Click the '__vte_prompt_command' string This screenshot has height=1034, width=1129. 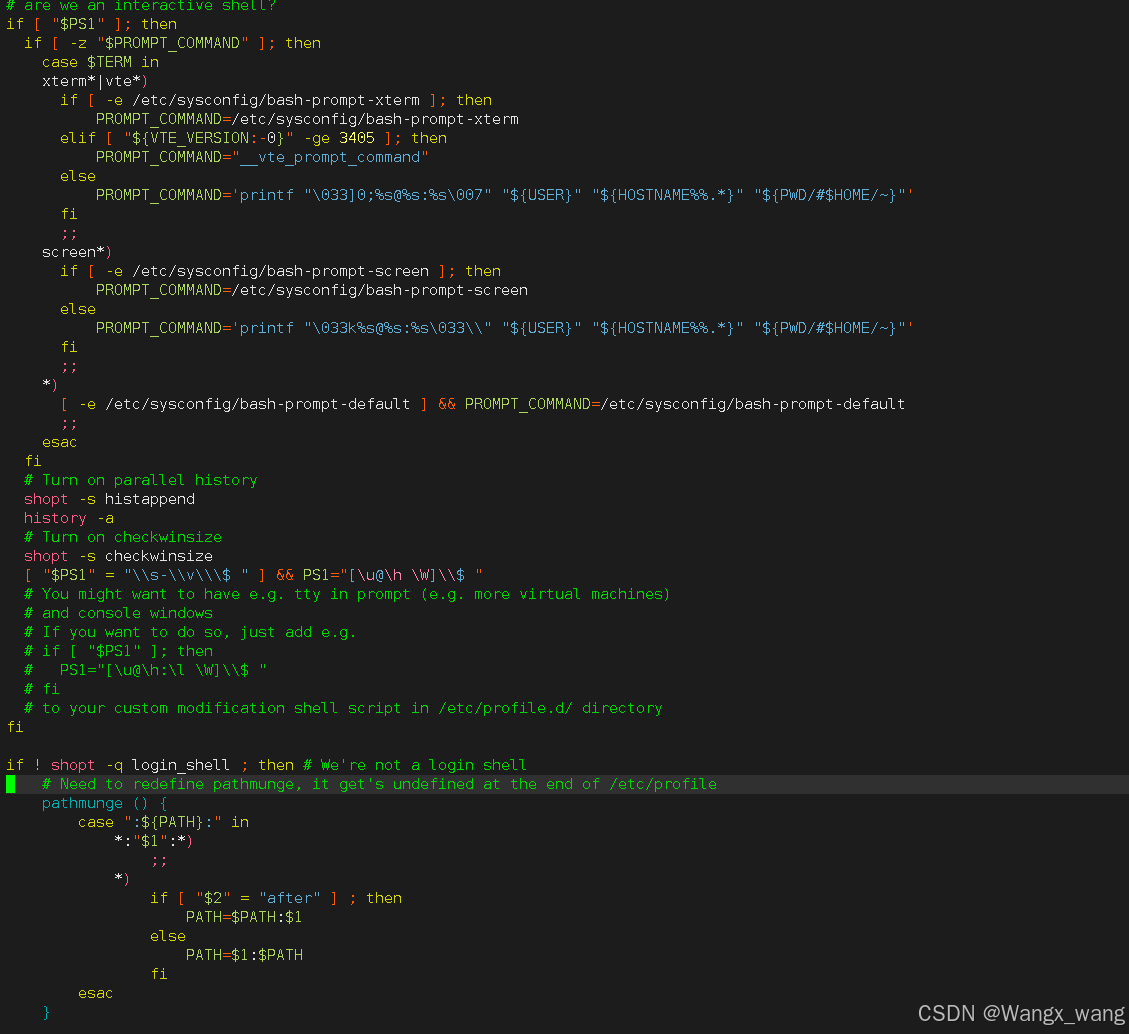pos(330,157)
